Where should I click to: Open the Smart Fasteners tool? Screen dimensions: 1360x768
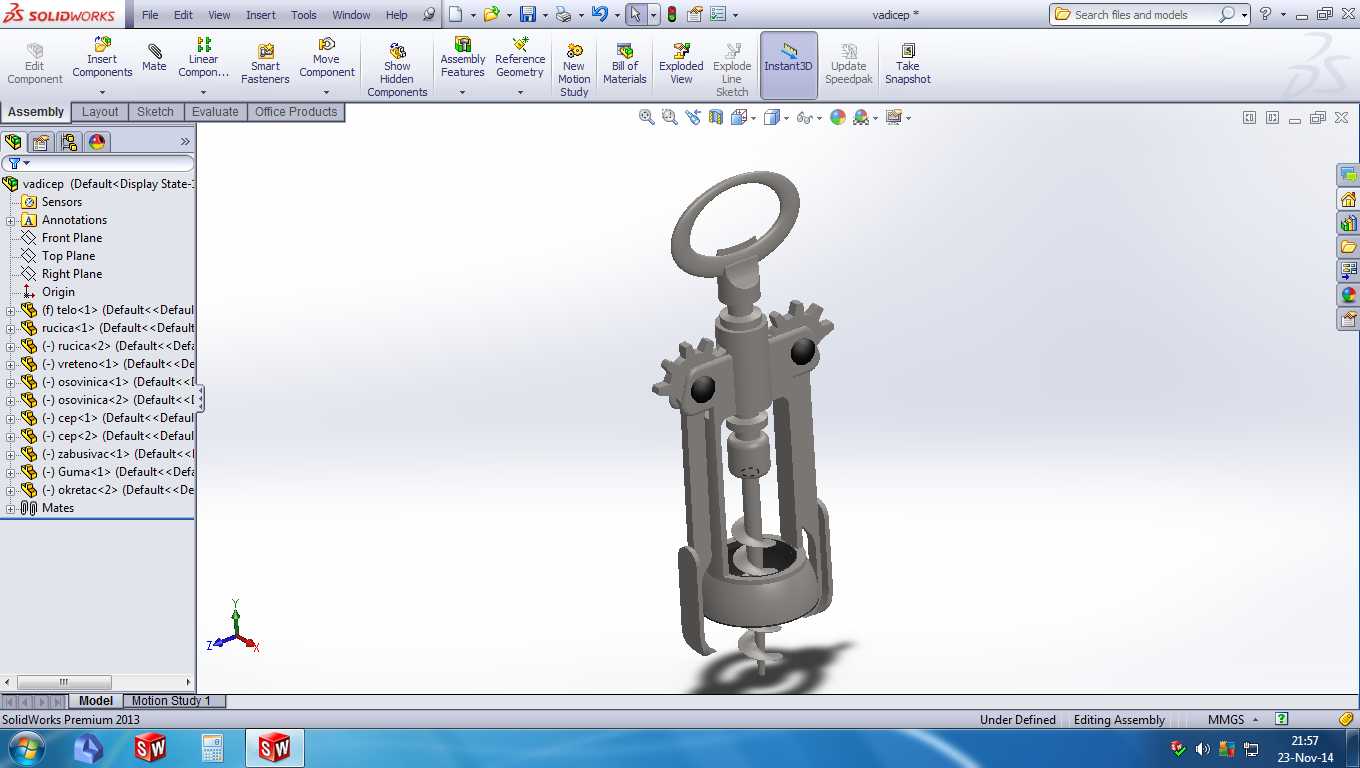coord(265,65)
